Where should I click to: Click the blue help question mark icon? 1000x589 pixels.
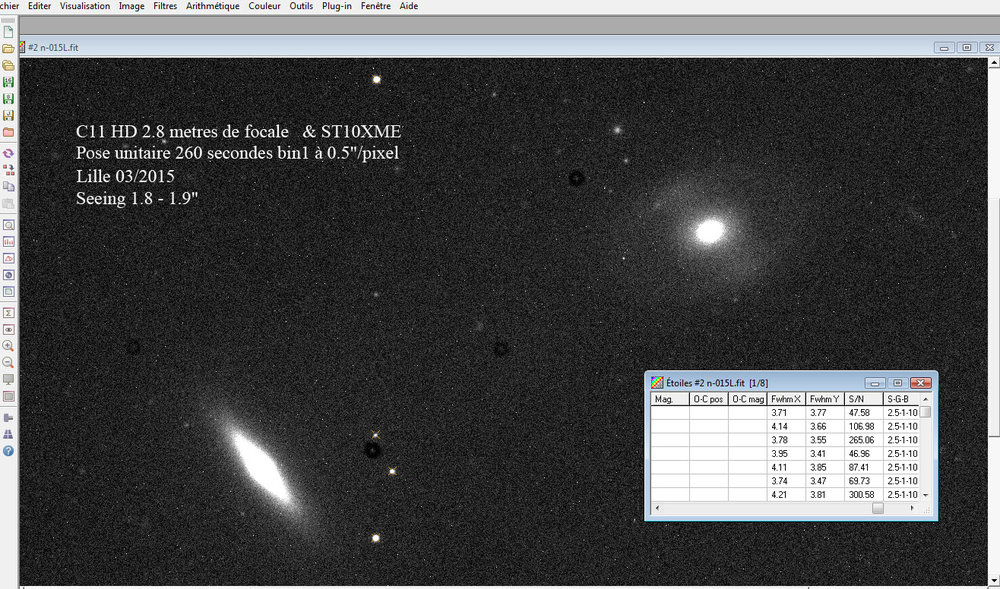(8, 451)
